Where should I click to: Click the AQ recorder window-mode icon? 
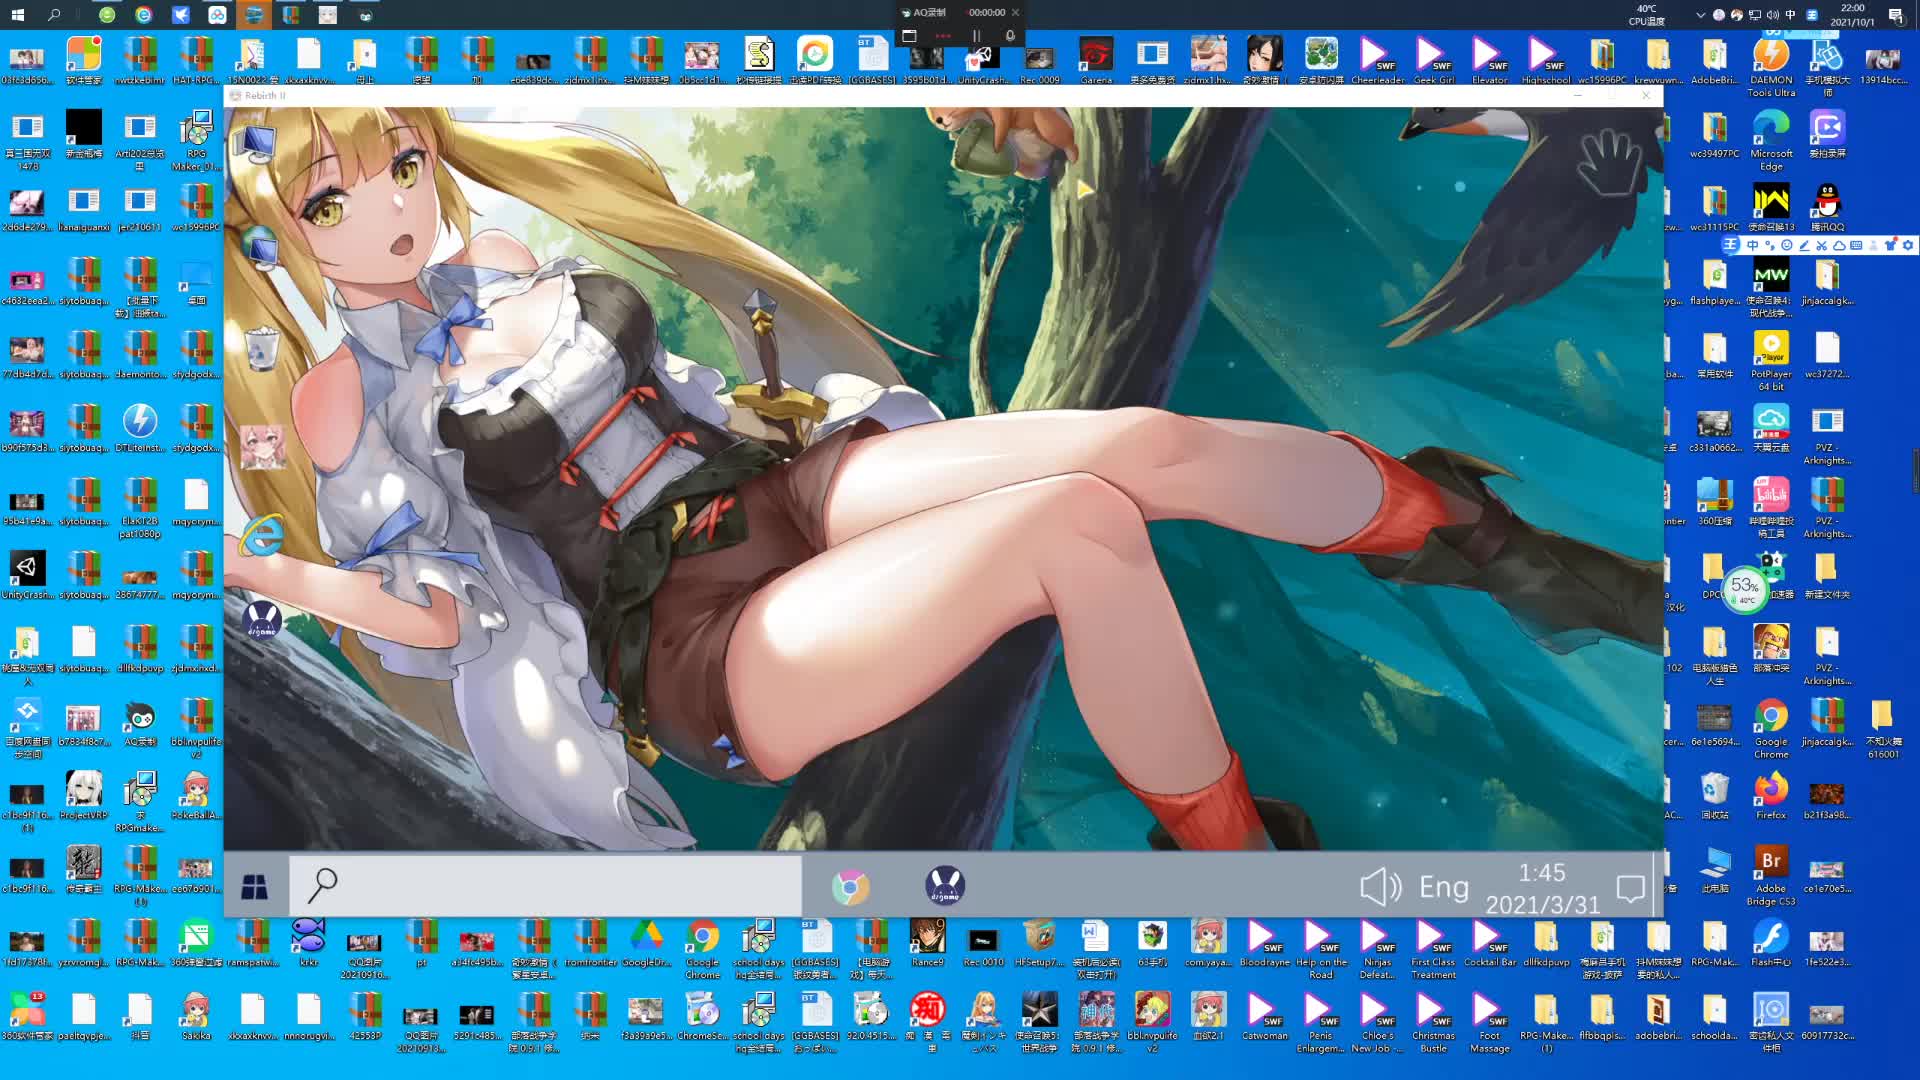tap(909, 36)
